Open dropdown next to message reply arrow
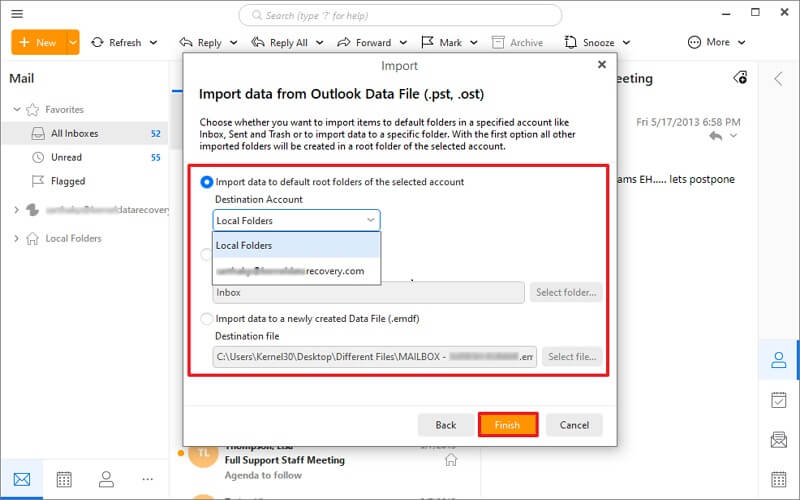Screen dimensions: 800x500 pyautogui.click(x=734, y=136)
